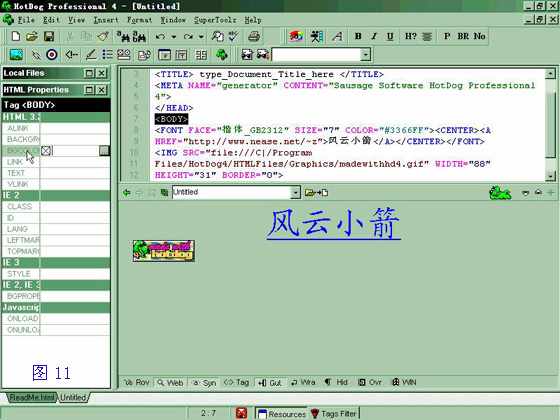Open the Untitled preview address dropdown

pos(295,192)
